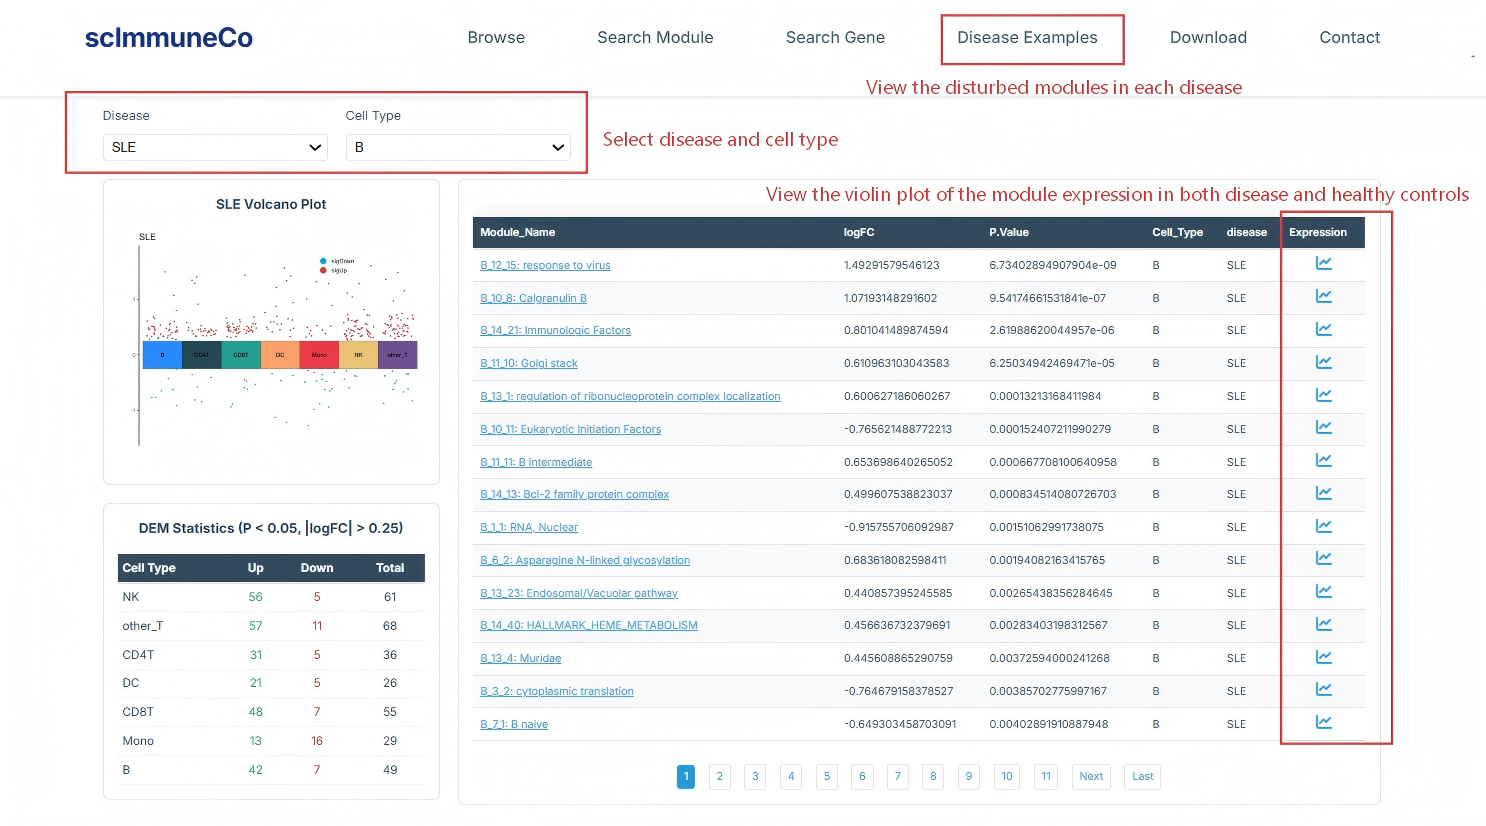The image size is (1486, 826).
Task: Open expression violin plot for B_12_15: response to virus
Action: 1323,263
